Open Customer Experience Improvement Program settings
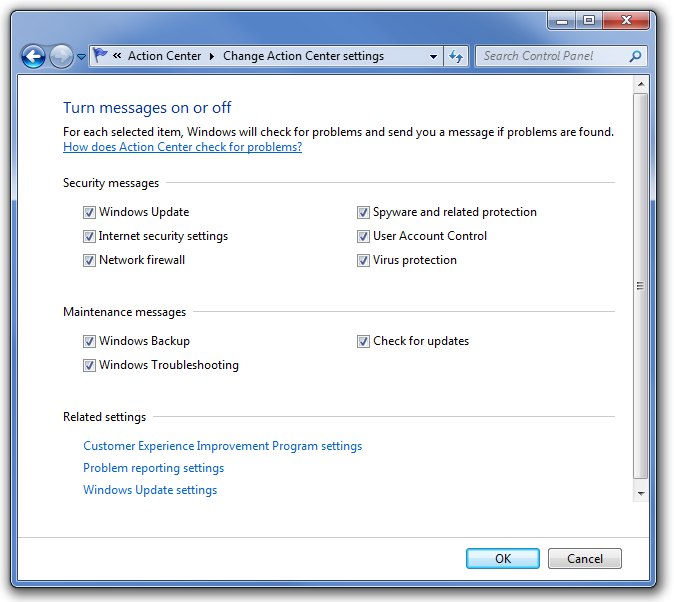This screenshot has height=602, width=674. pos(223,446)
